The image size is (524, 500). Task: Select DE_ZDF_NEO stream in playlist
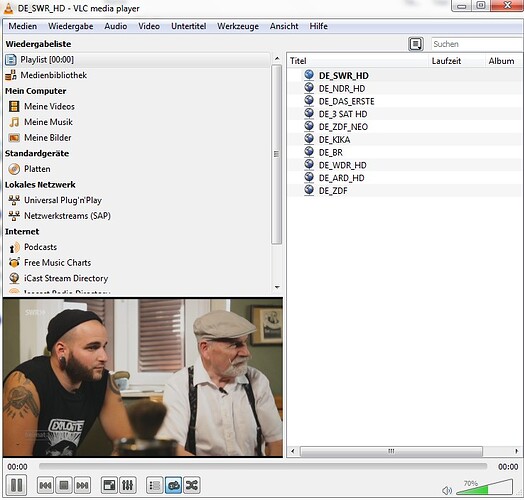tap(343, 127)
